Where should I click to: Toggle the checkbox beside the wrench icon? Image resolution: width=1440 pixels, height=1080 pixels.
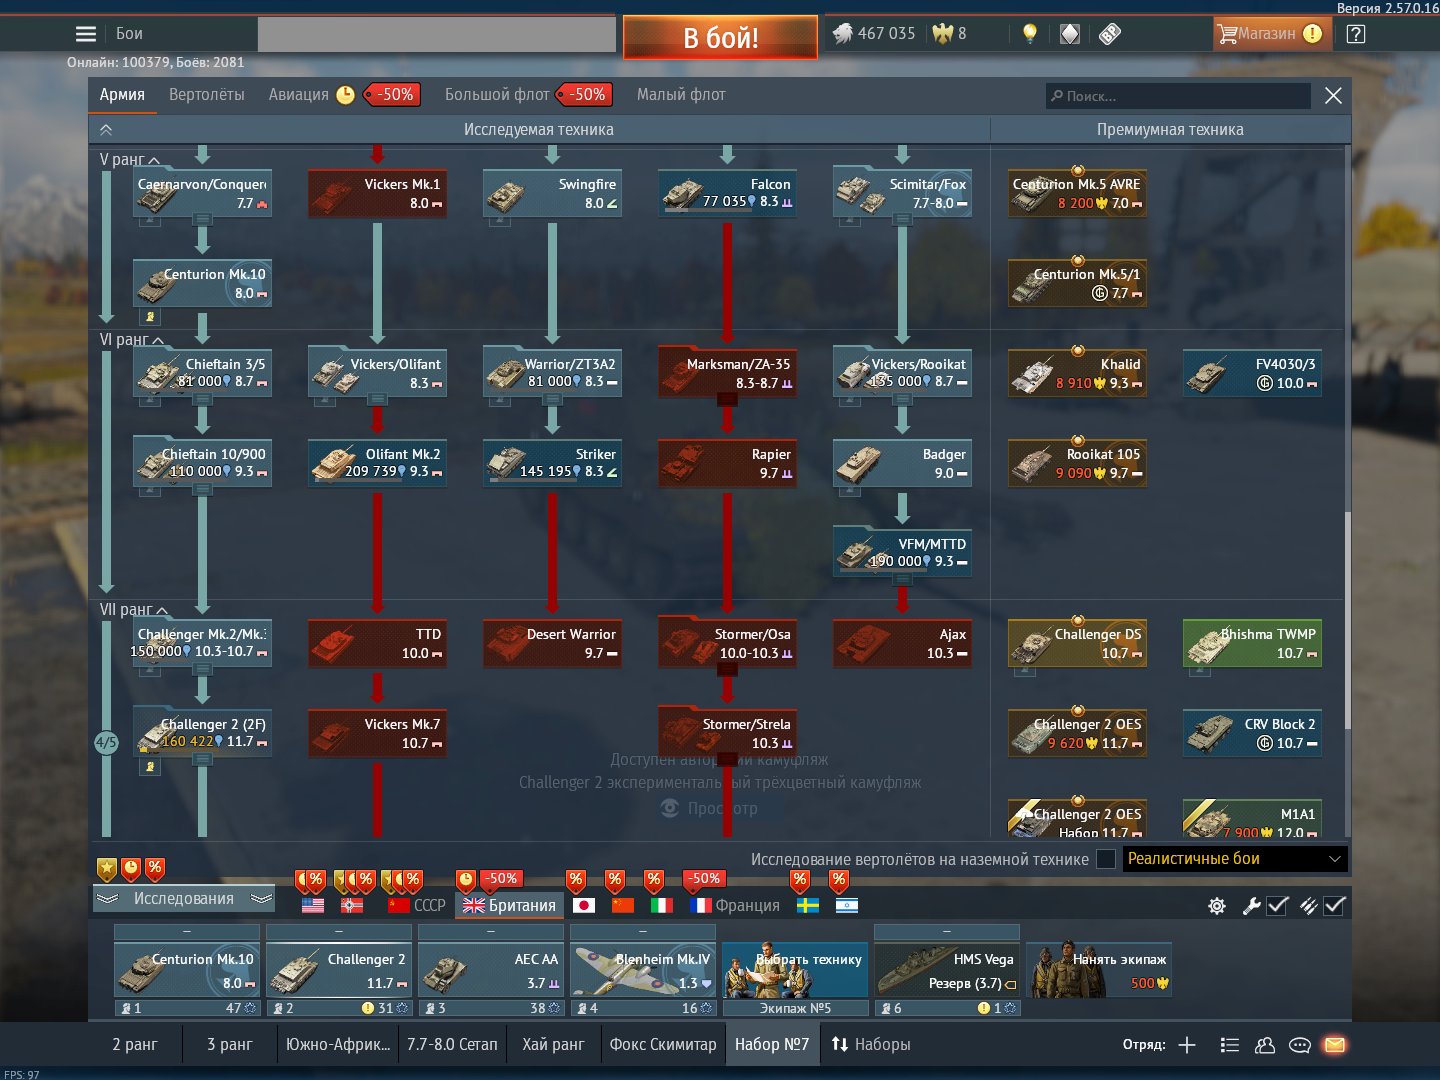tap(1277, 906)
